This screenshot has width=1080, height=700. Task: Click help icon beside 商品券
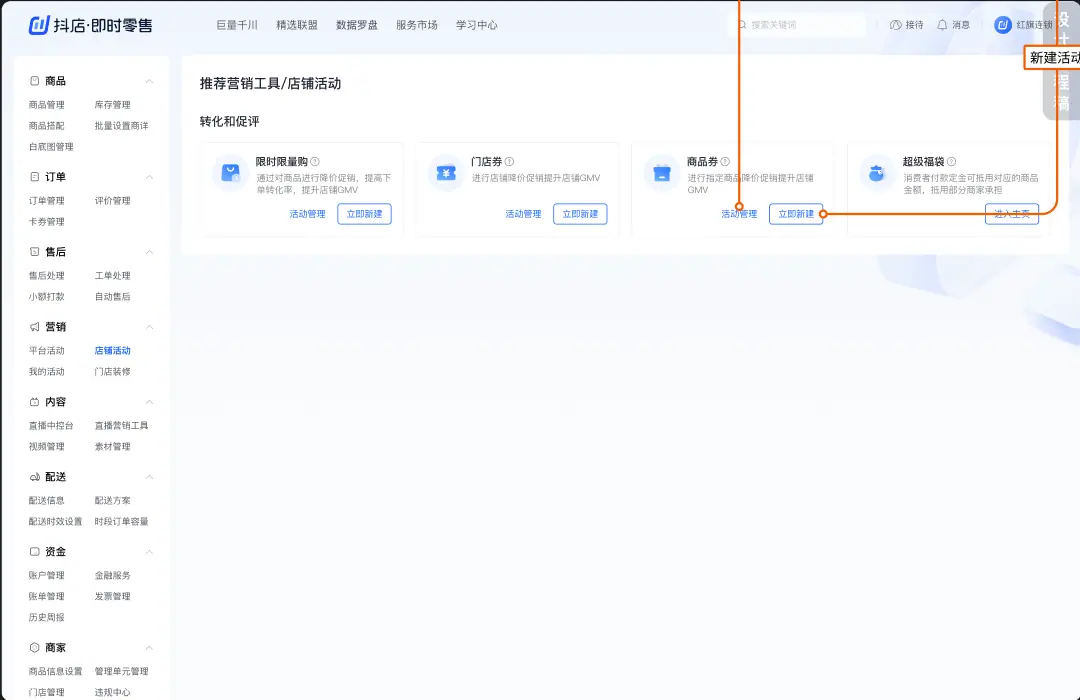pos(725,162)
